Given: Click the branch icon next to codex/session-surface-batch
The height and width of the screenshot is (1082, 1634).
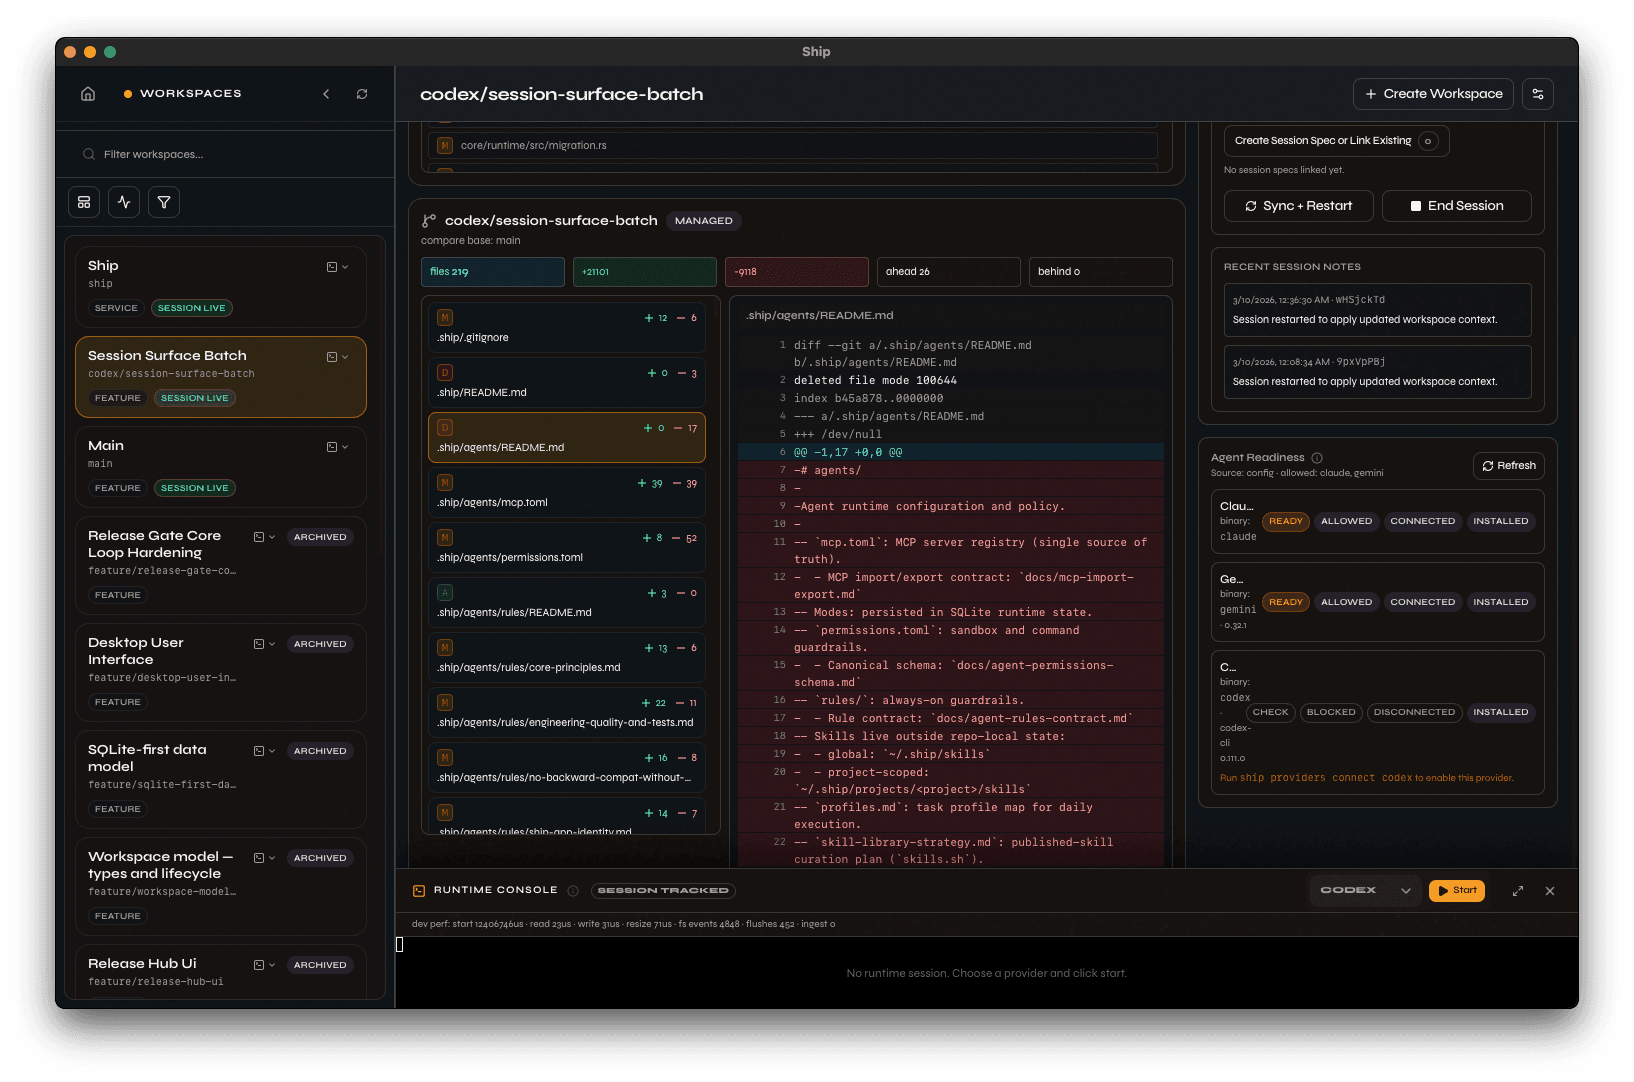Looking at the screenshot, I should click(431, 220).
